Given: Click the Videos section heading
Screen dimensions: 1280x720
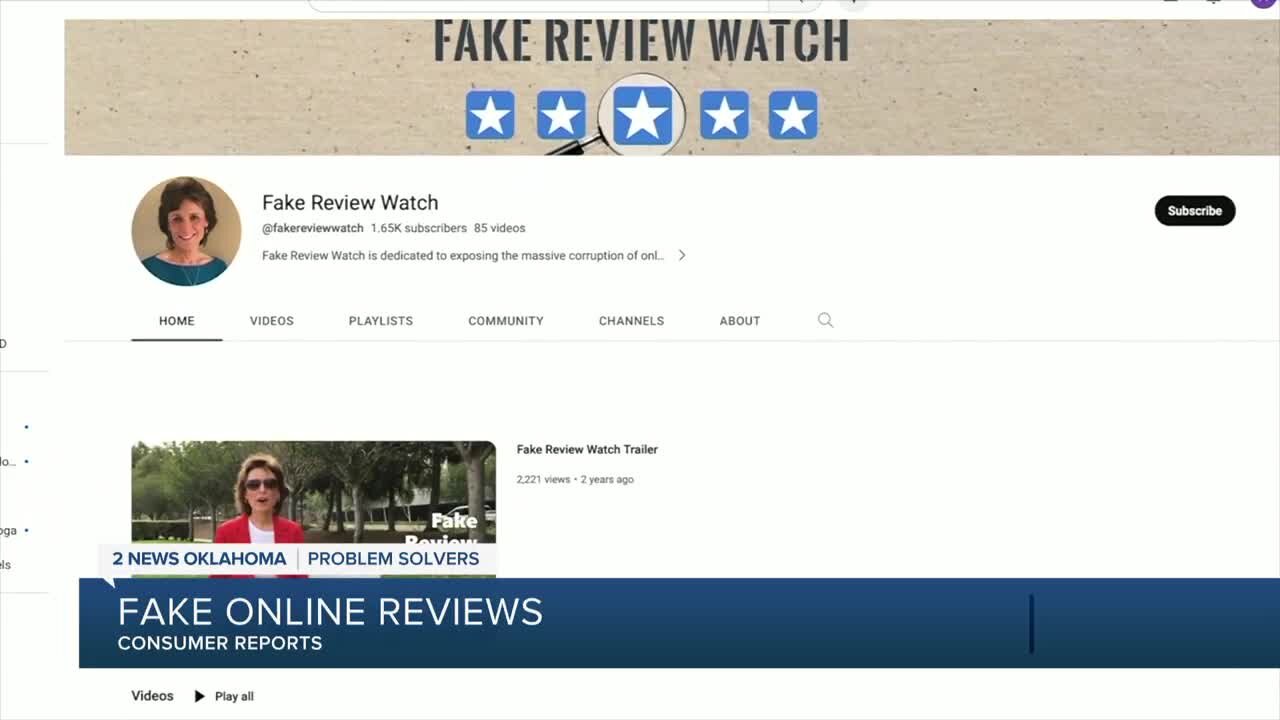Looking at the screenshot, I should (152, 696).
